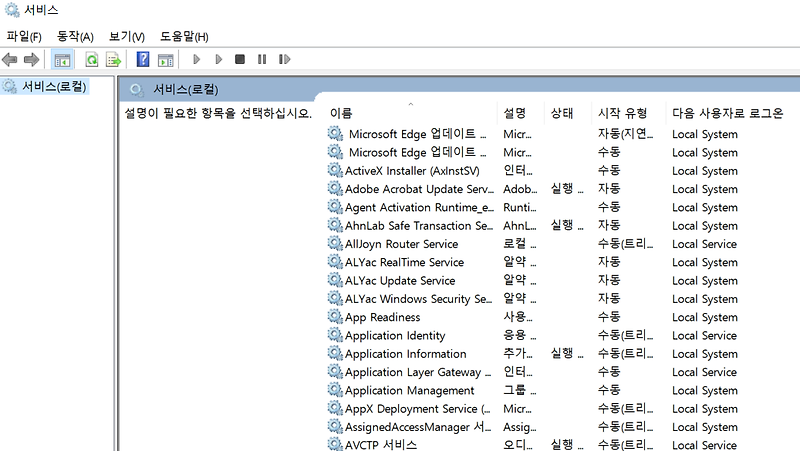800x451 pixels.
Task: Click 실행 status of Adobe Acrobat Update
Action: coord(567,189)
